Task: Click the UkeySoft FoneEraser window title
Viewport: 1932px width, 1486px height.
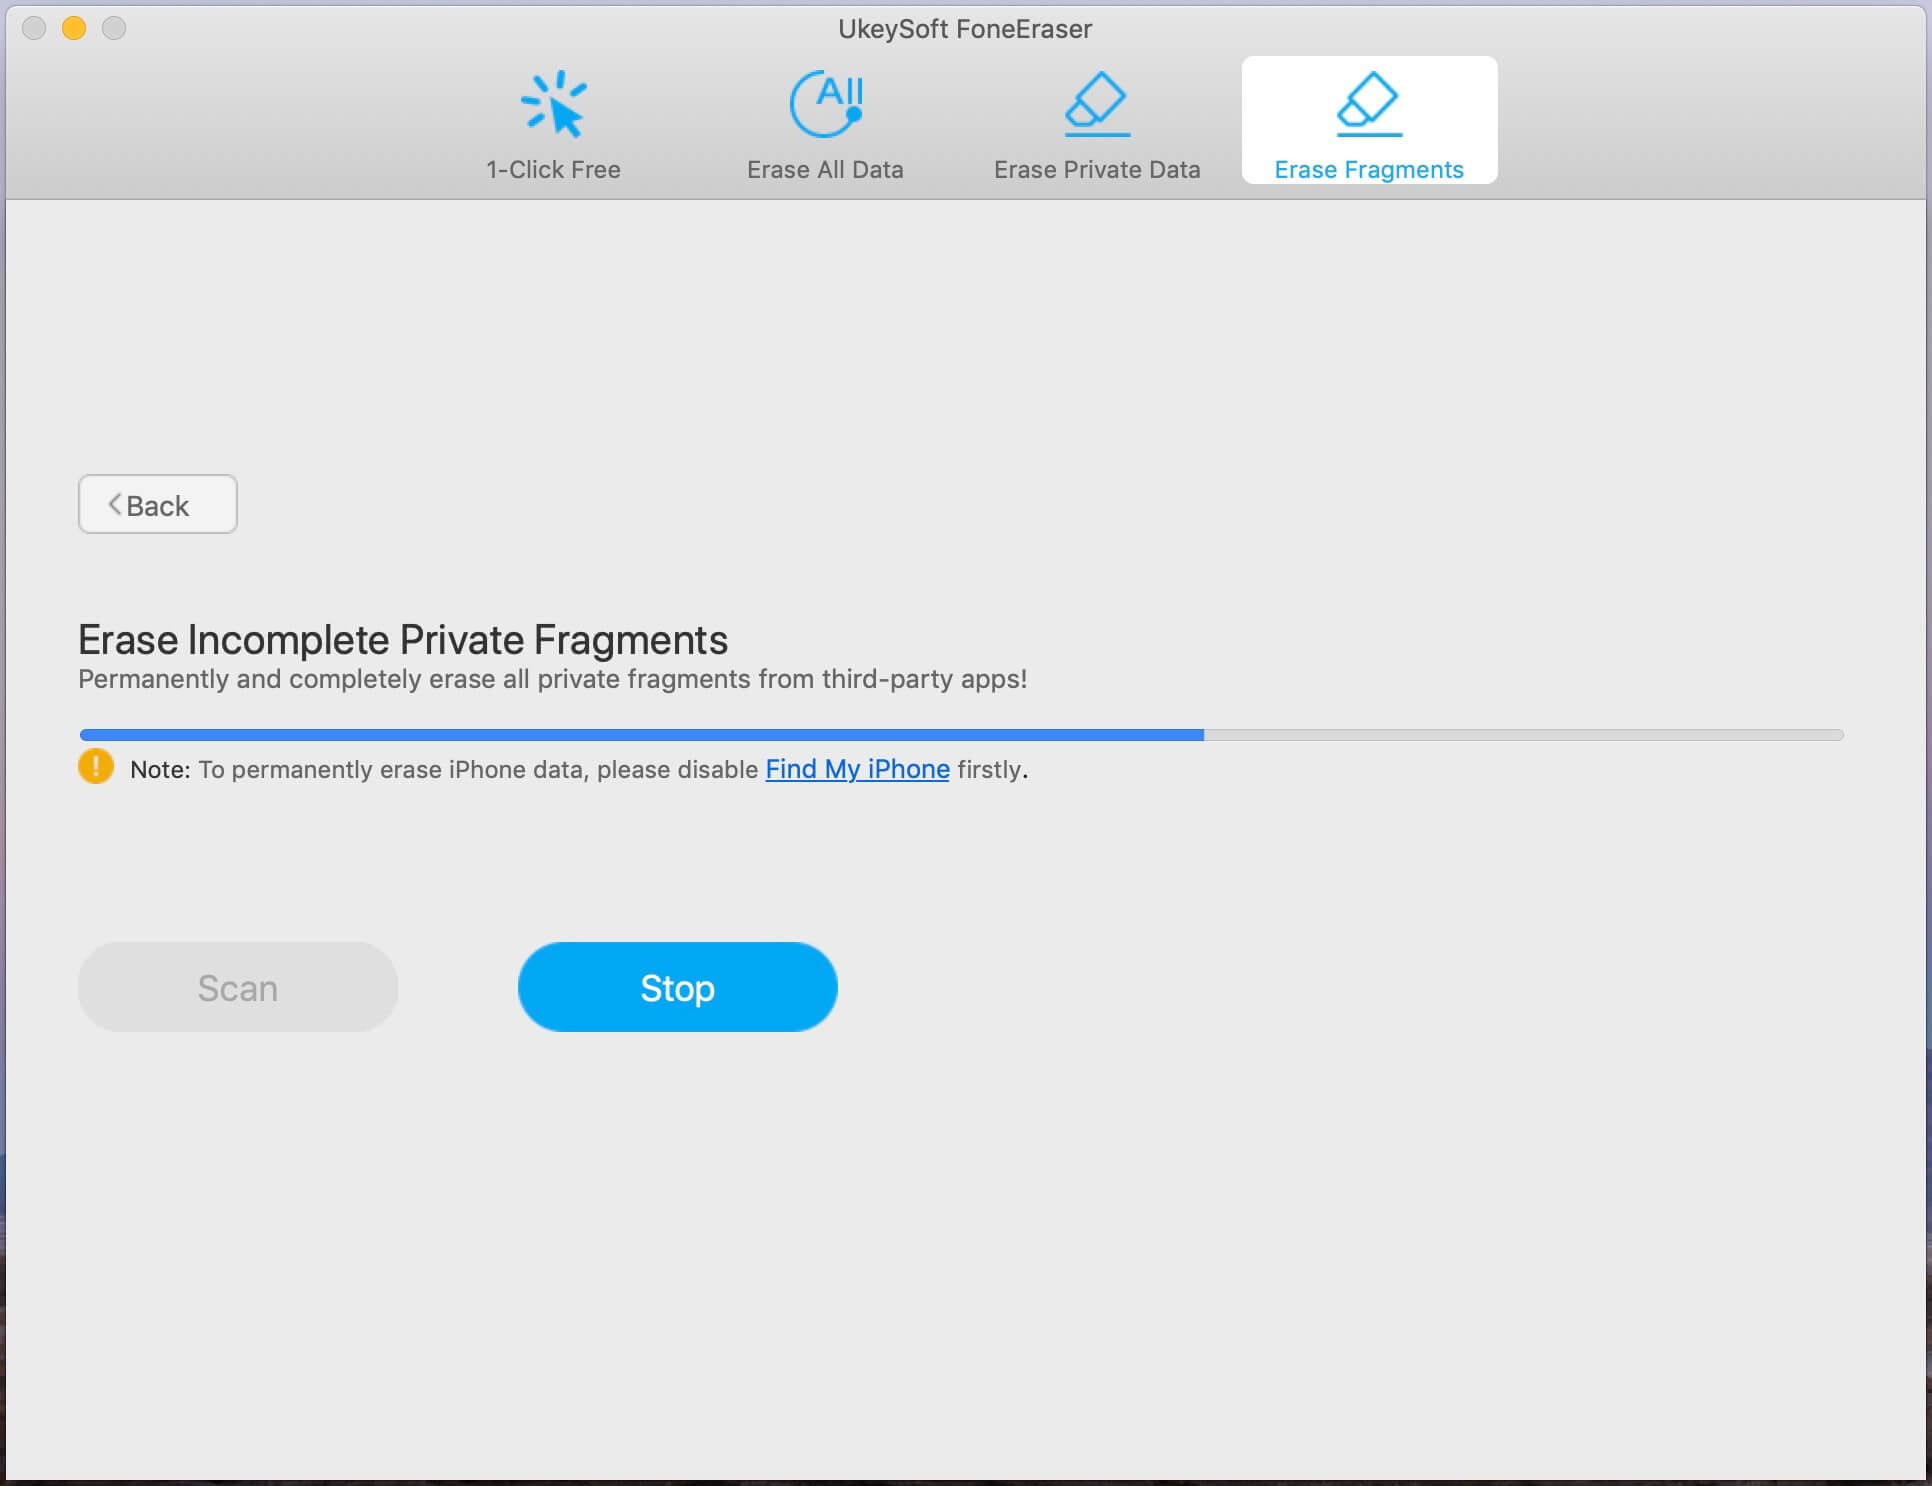Action: tap(965, 29)
